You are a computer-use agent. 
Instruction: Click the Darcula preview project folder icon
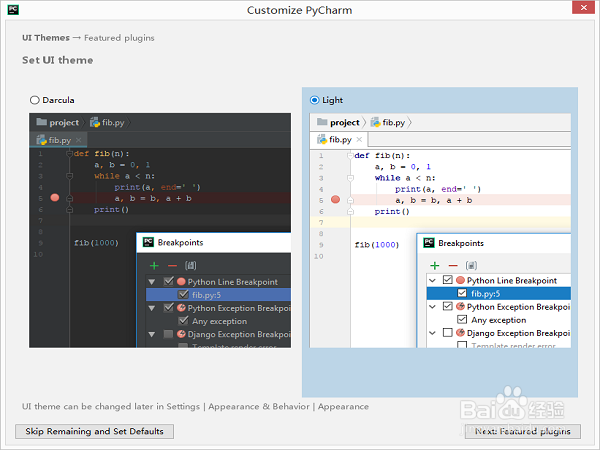(x=41, y=122)
